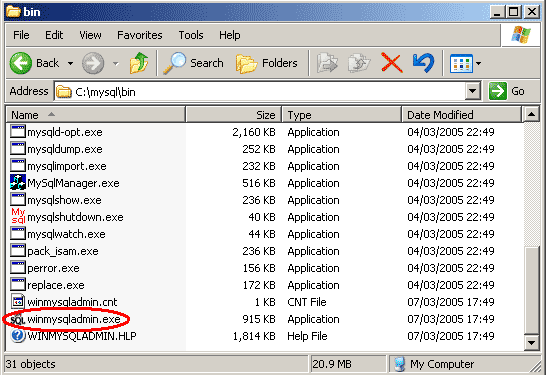
Task: Click the Help File type cell
Action: (x=307, y=336)
